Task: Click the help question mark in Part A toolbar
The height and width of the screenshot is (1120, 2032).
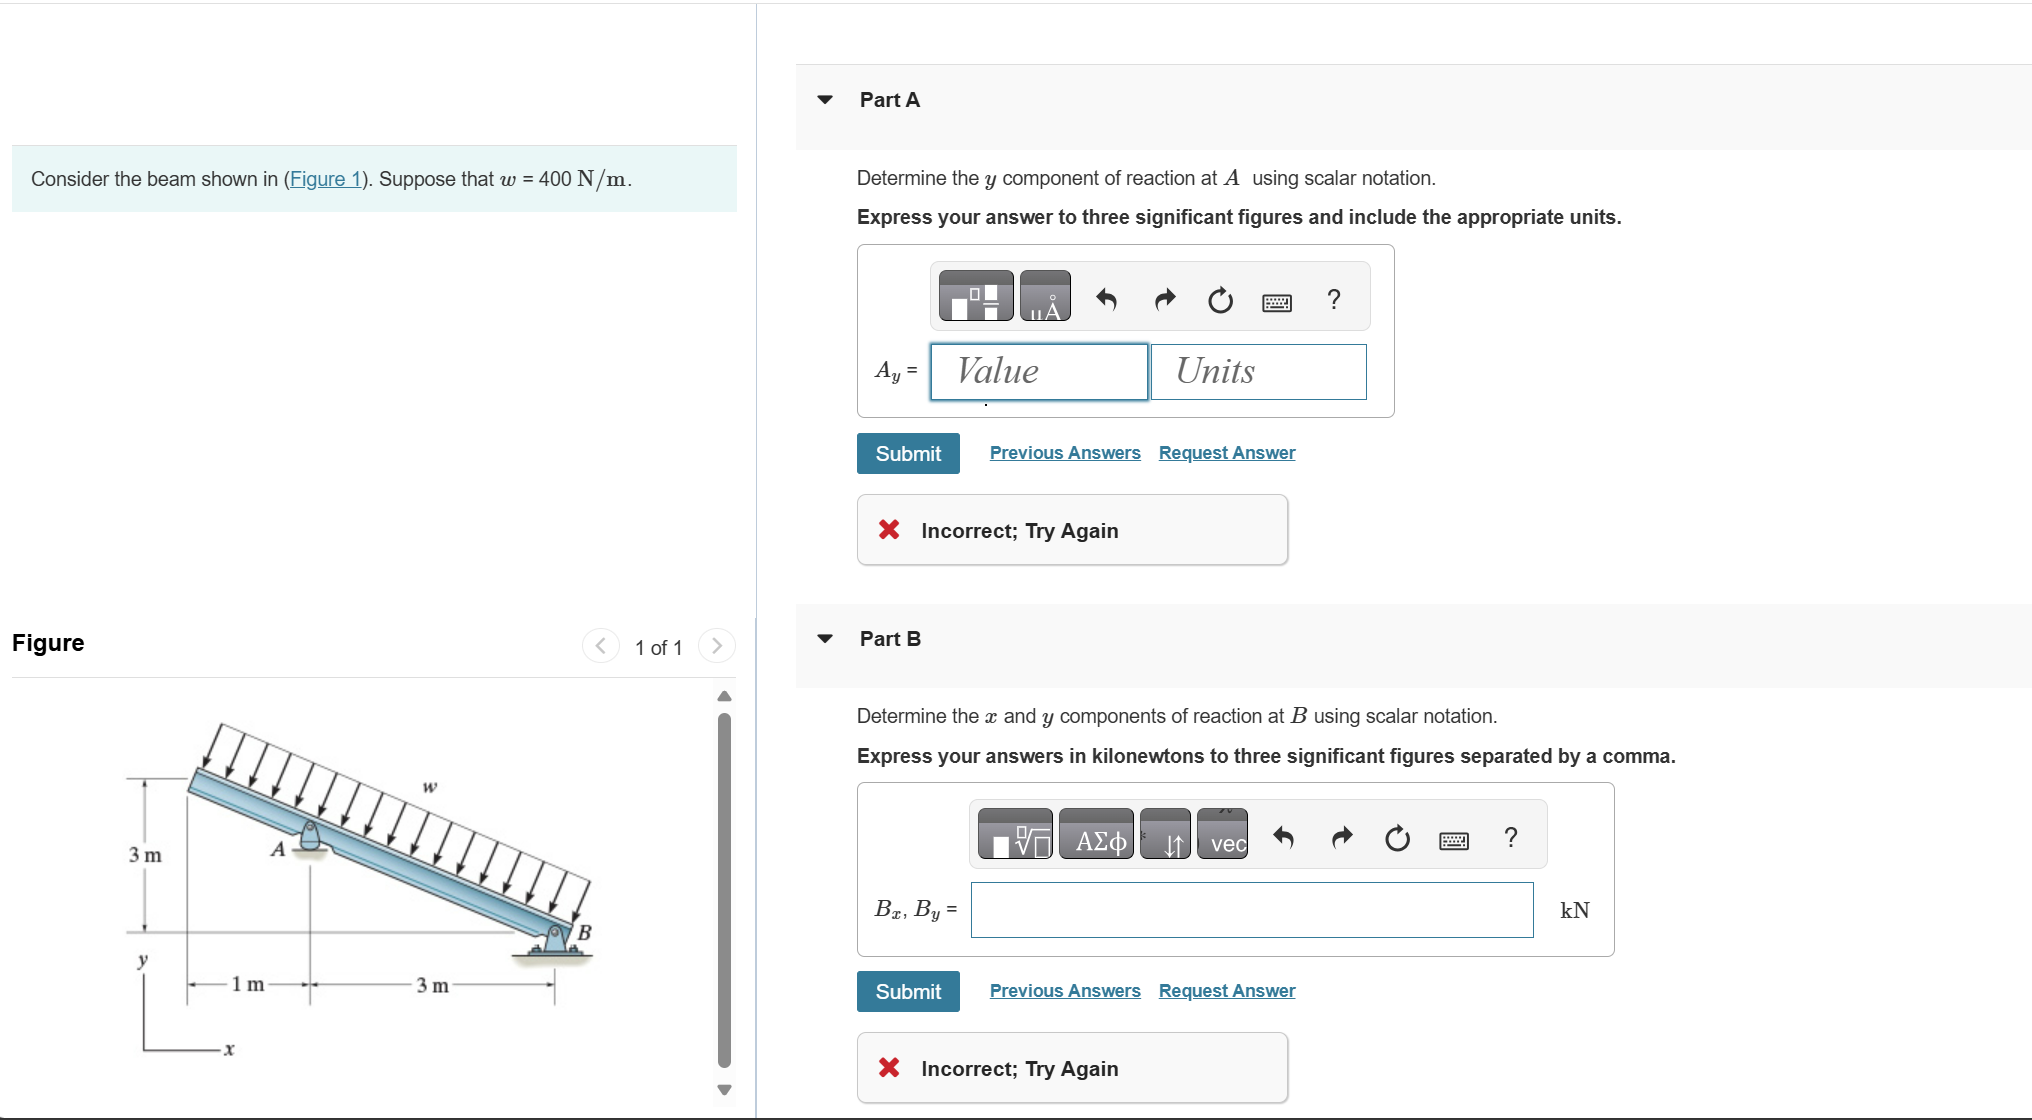Action: [1333, 298]
